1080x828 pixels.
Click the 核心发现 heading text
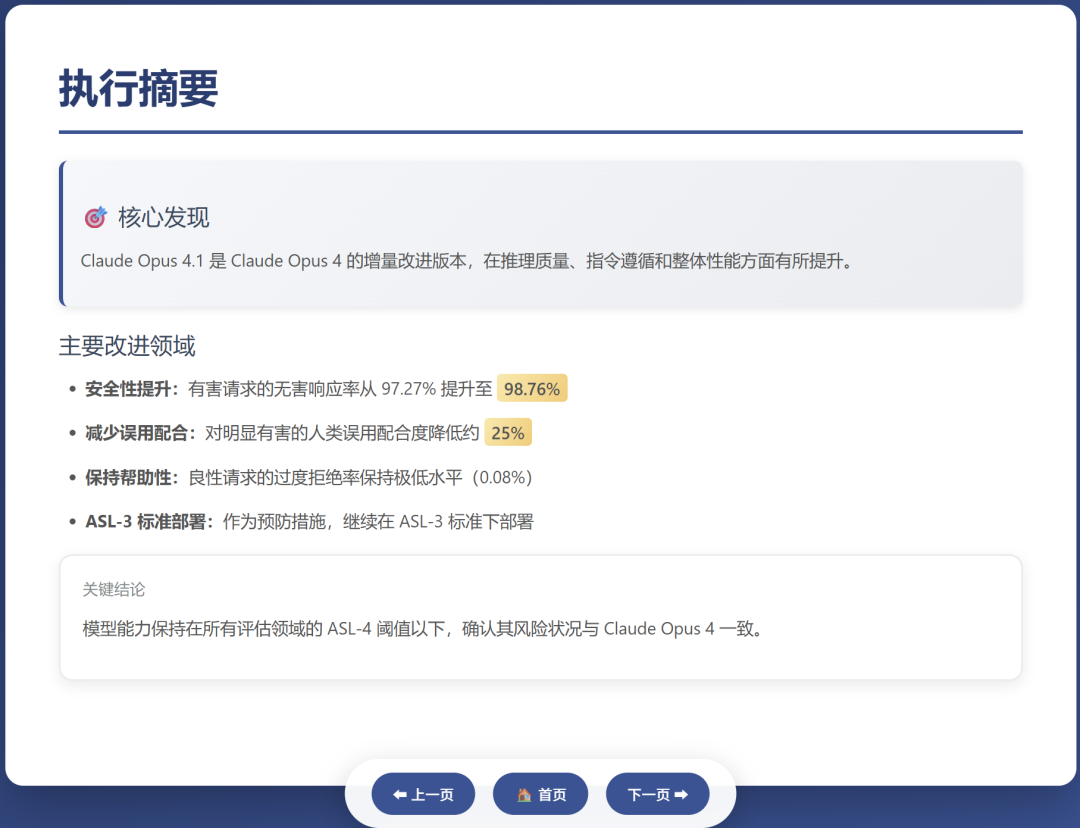click(163, 218)
